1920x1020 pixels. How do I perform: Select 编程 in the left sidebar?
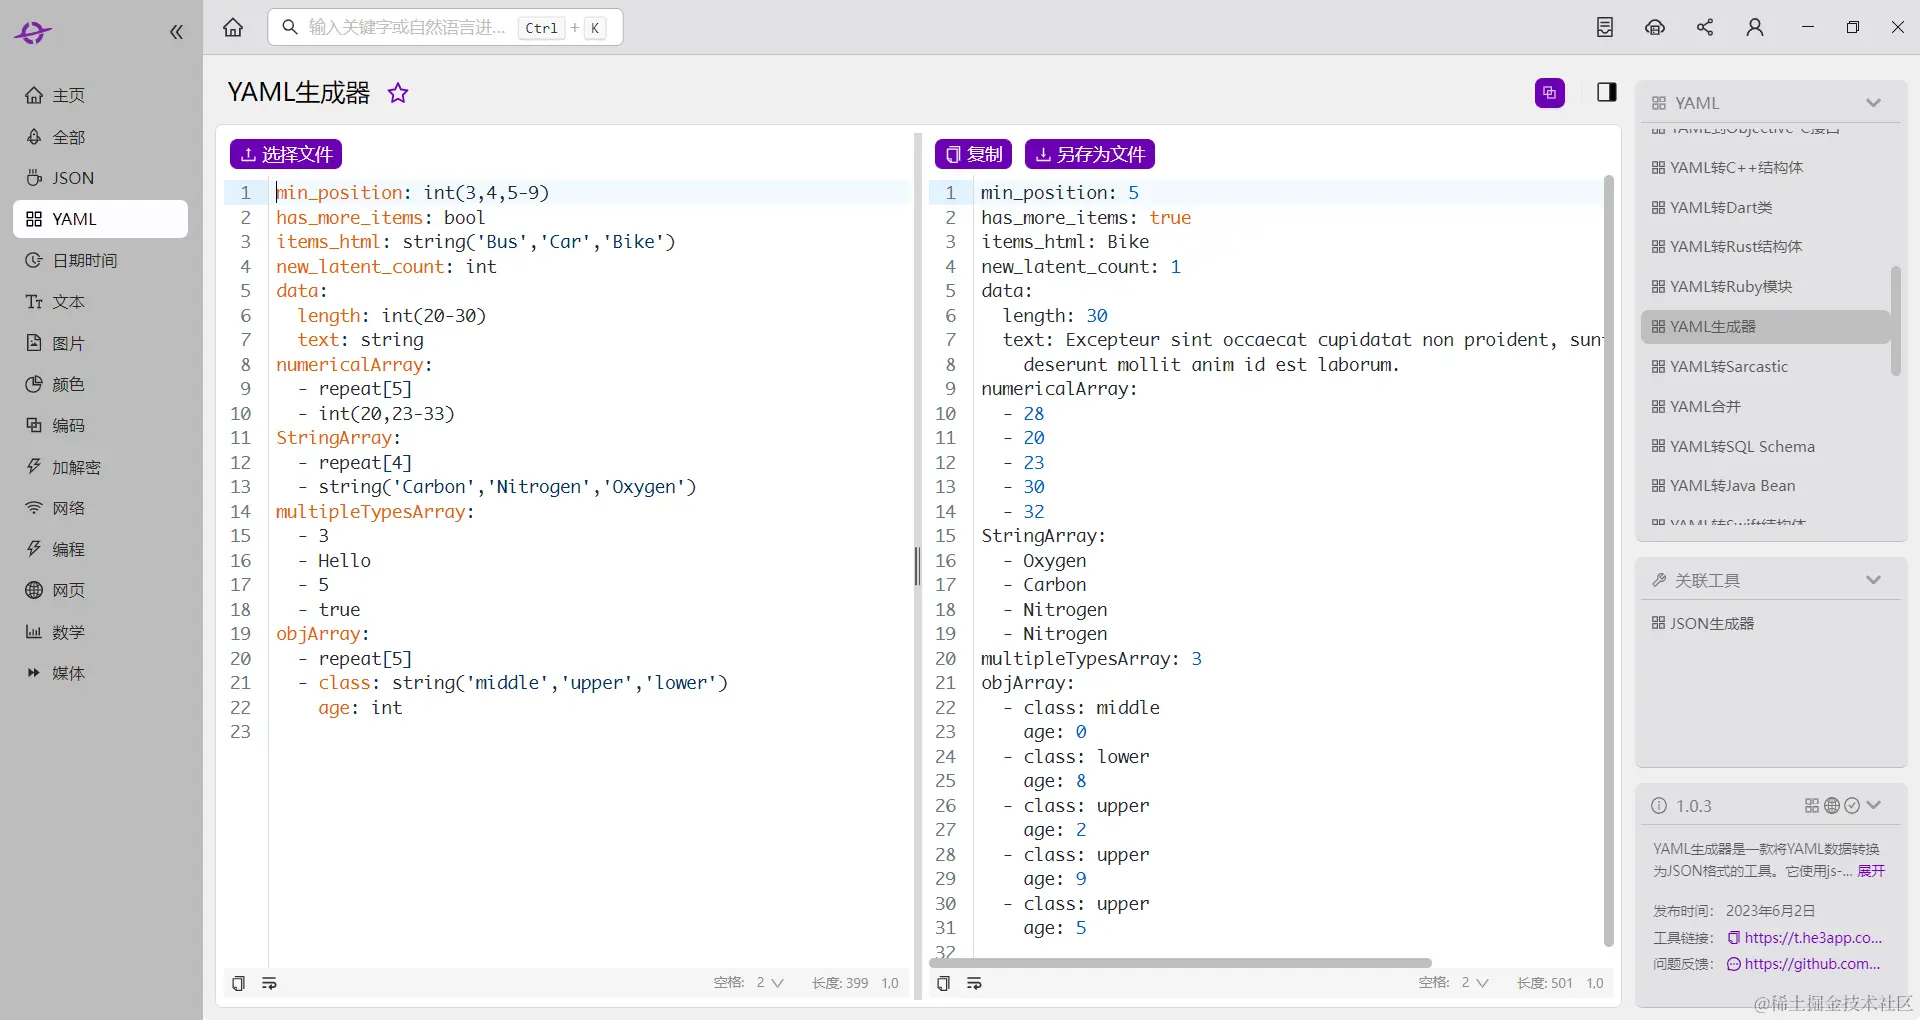coord(100,549)
